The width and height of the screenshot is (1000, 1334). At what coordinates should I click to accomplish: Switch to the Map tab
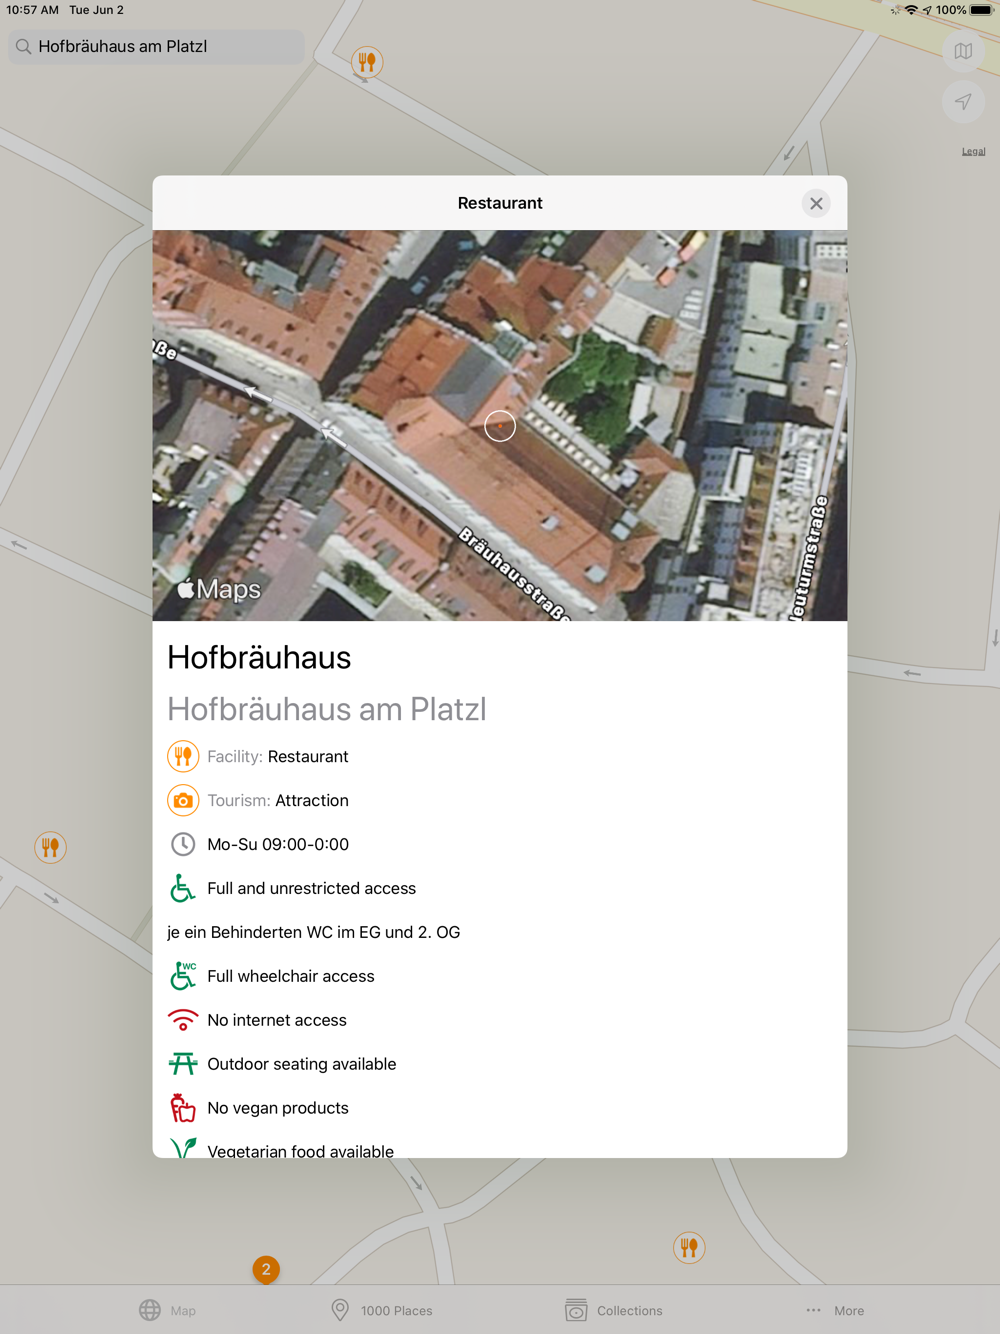168,1310
